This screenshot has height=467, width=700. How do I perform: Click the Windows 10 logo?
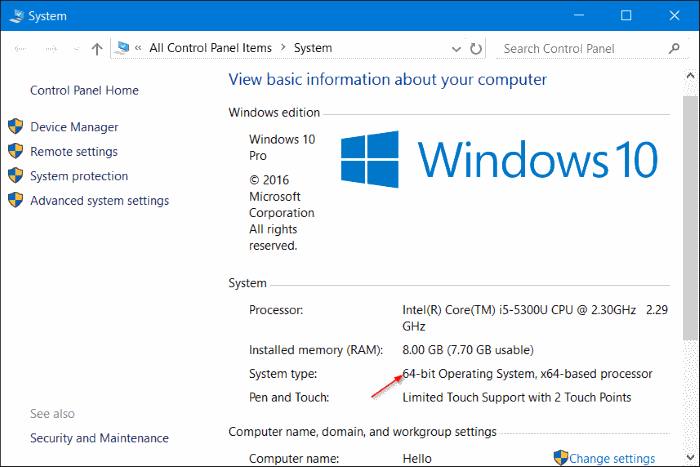click(499, 159)
